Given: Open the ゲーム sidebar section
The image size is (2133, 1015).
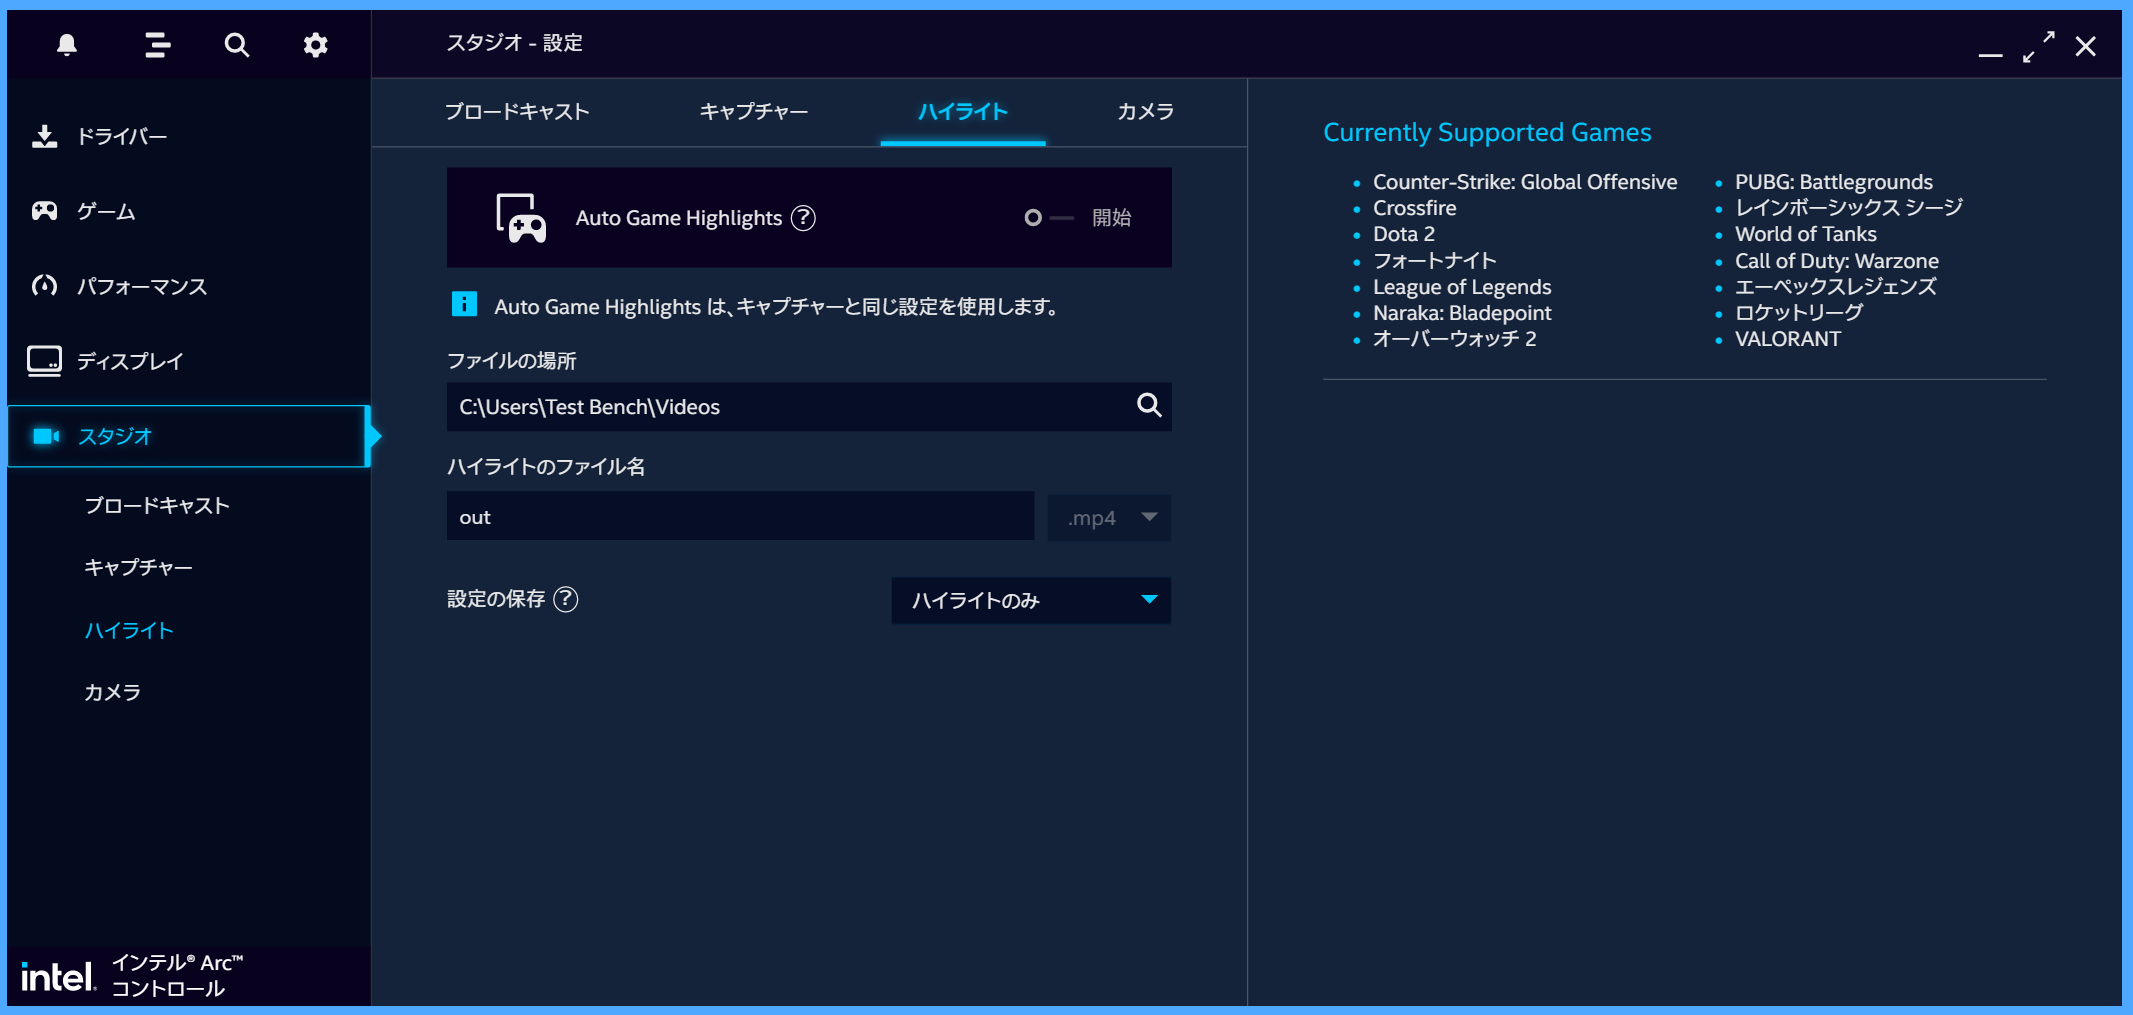Looking at the screenshot, I should (x=188, y=211).
